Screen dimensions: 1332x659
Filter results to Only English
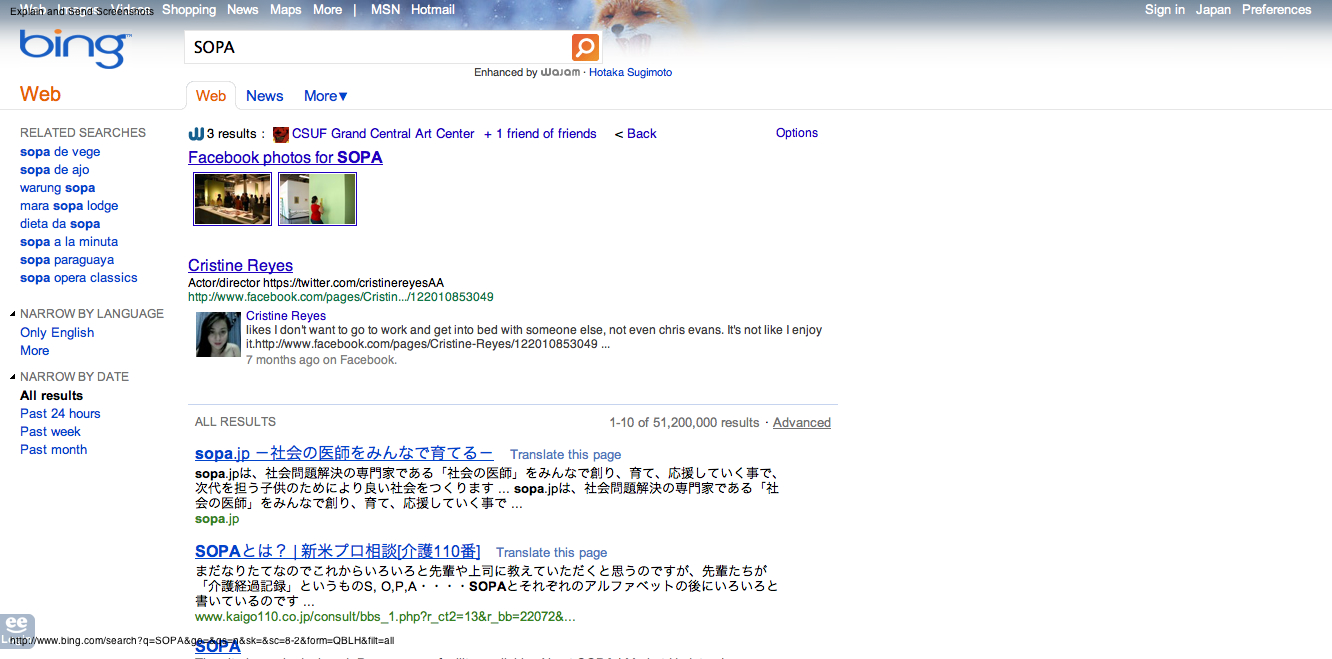[x=57, y=333]
